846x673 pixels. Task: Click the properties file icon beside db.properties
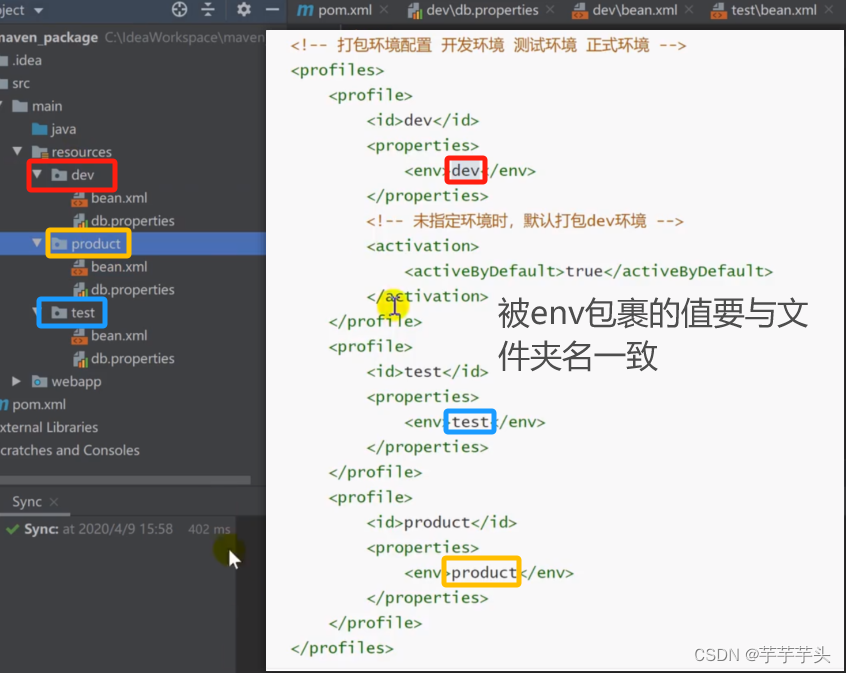[78, 221]
